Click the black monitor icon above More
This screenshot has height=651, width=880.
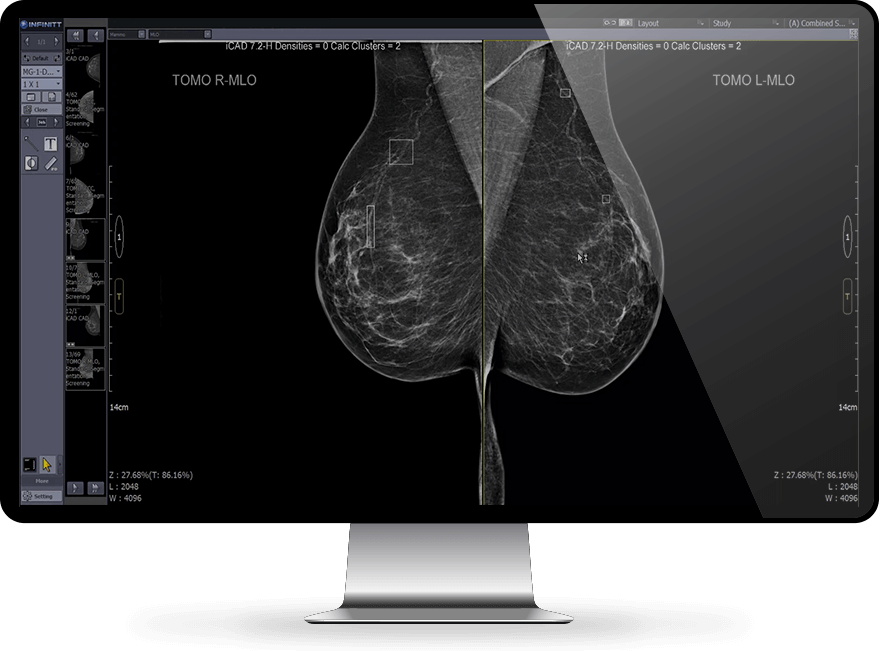pyautogui.click(x=31, y=464)
